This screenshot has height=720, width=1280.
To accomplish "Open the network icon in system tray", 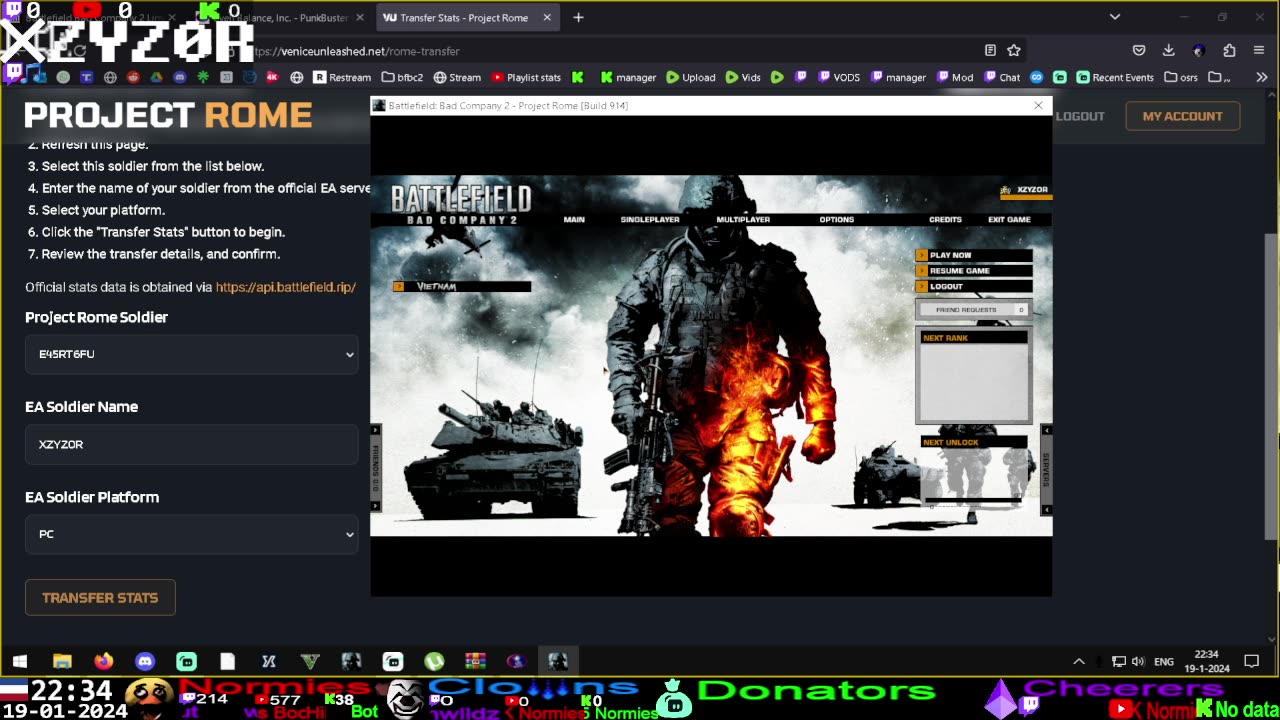I will pyautogui.click(x=1119, y=661).
